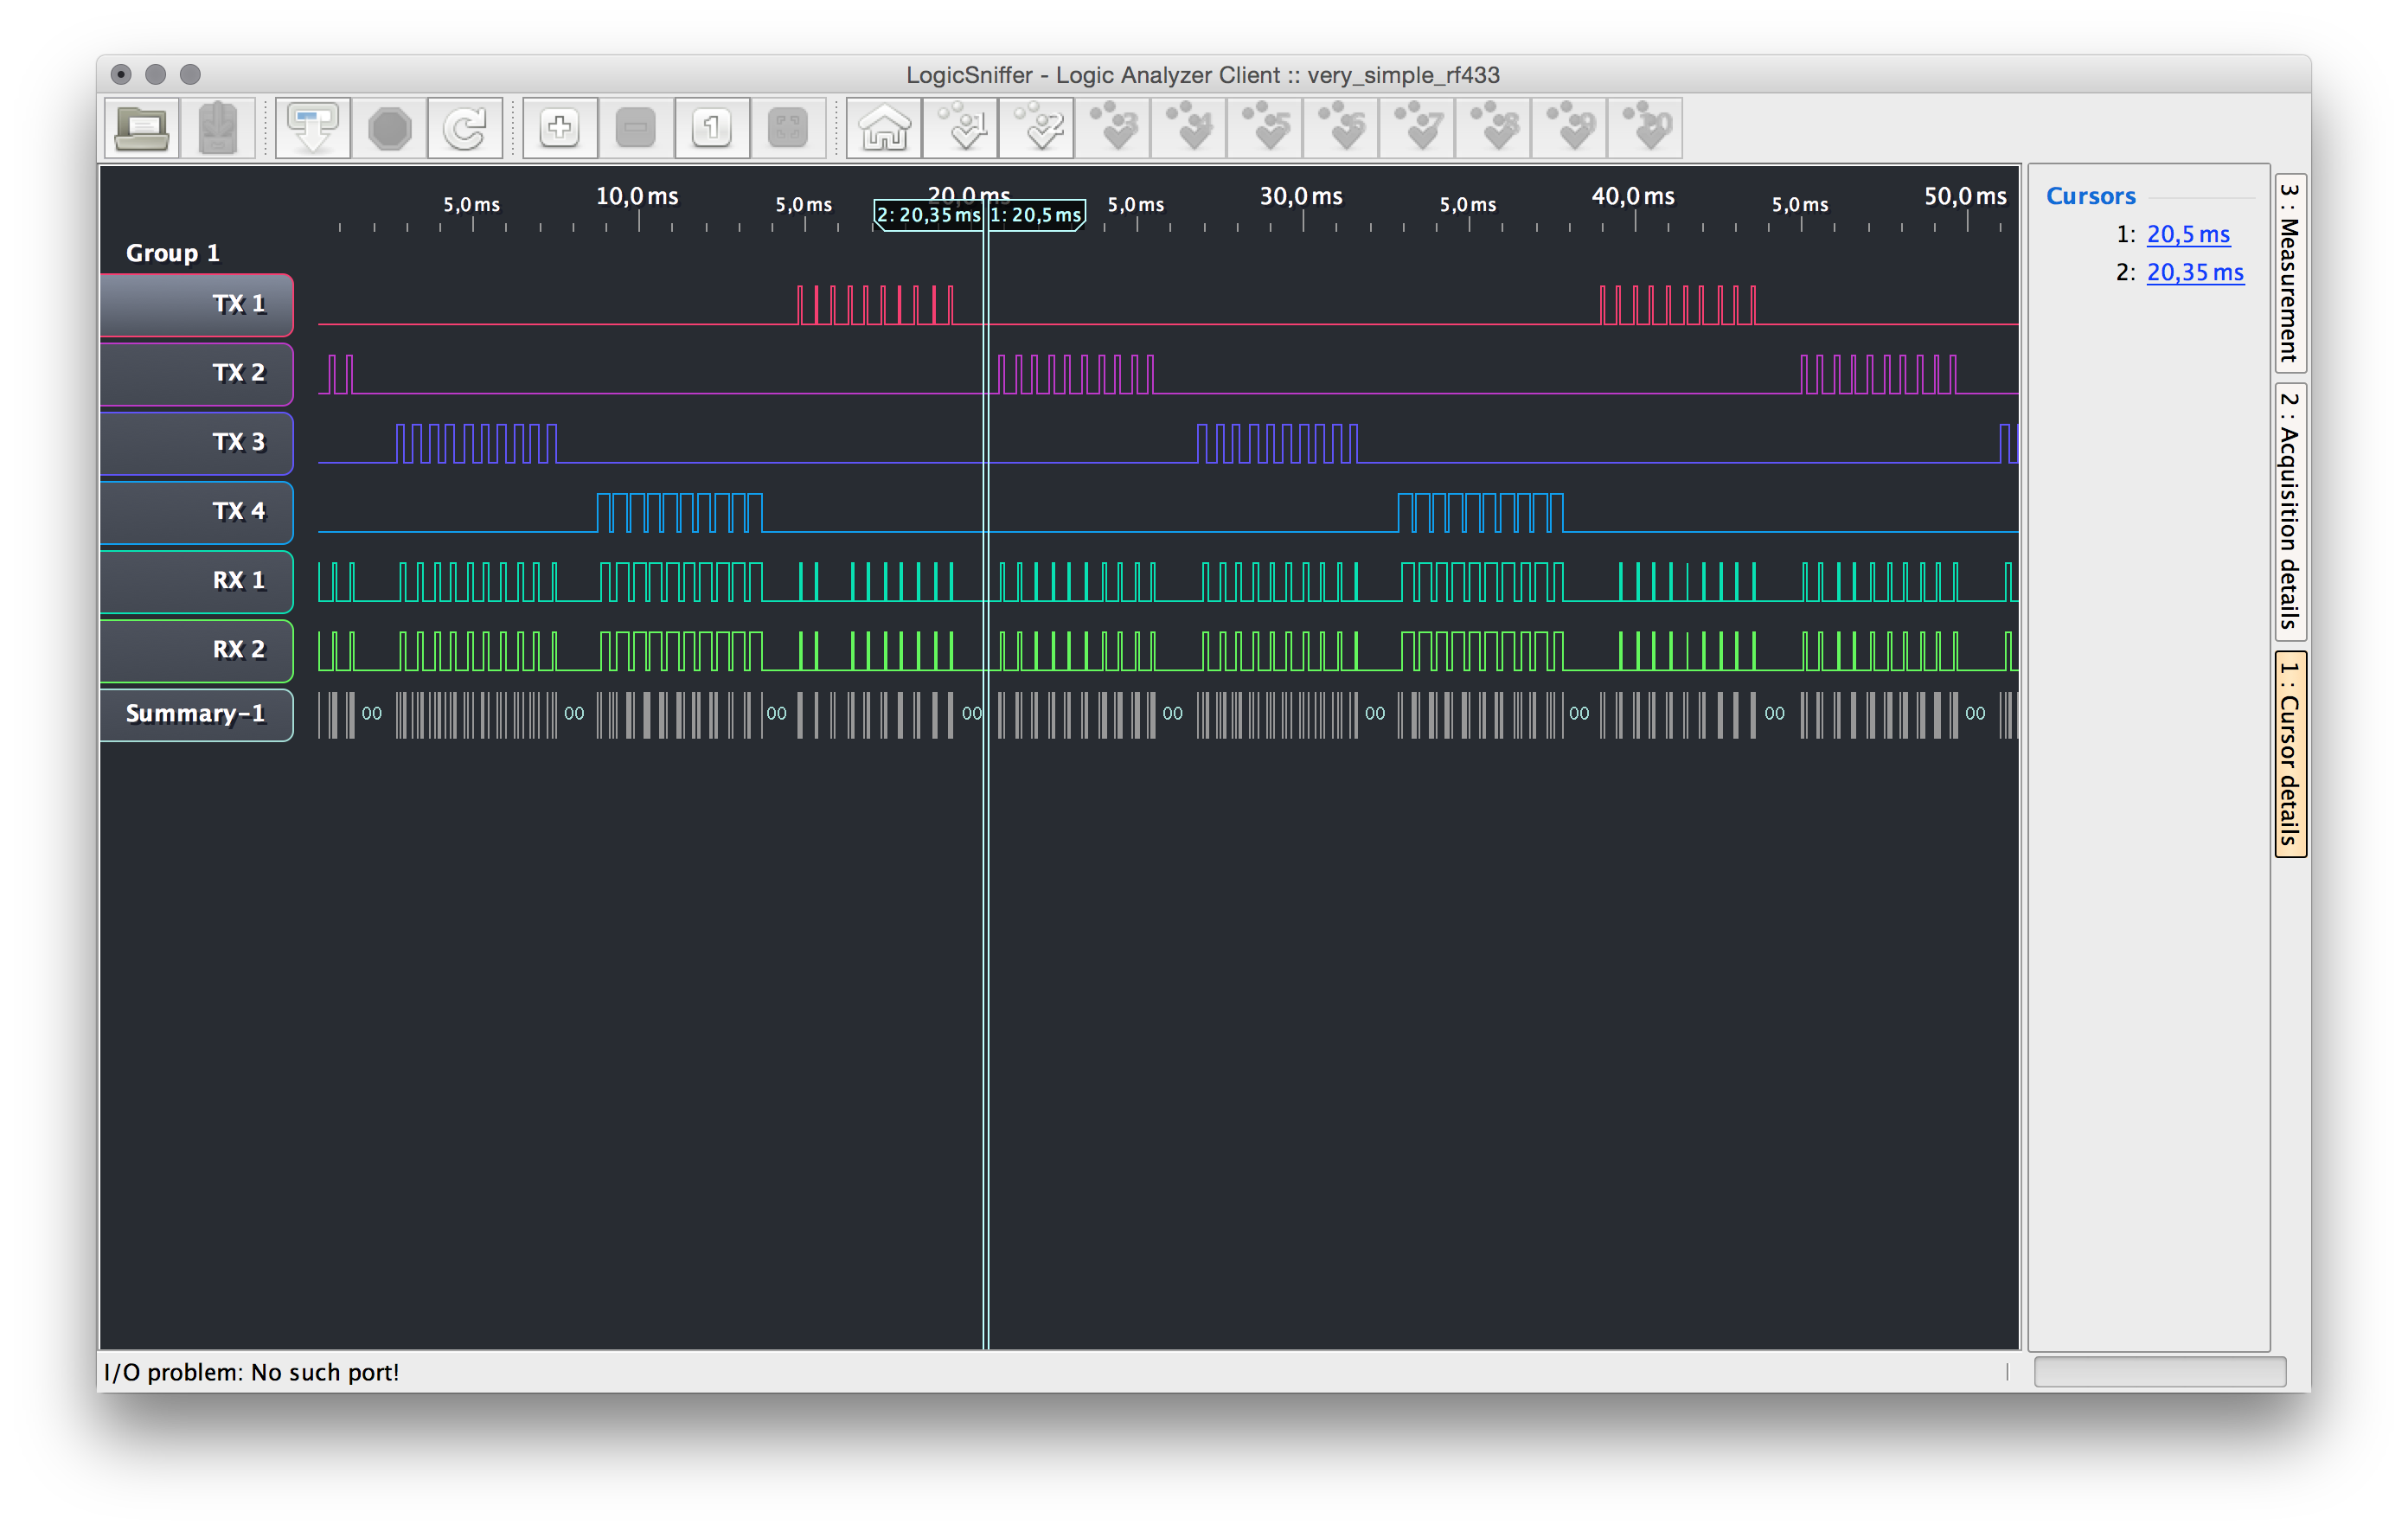The image size is (2408, 1531).
Task: Jump to cursor 1 toolbar icon
Action: (960, 128)
